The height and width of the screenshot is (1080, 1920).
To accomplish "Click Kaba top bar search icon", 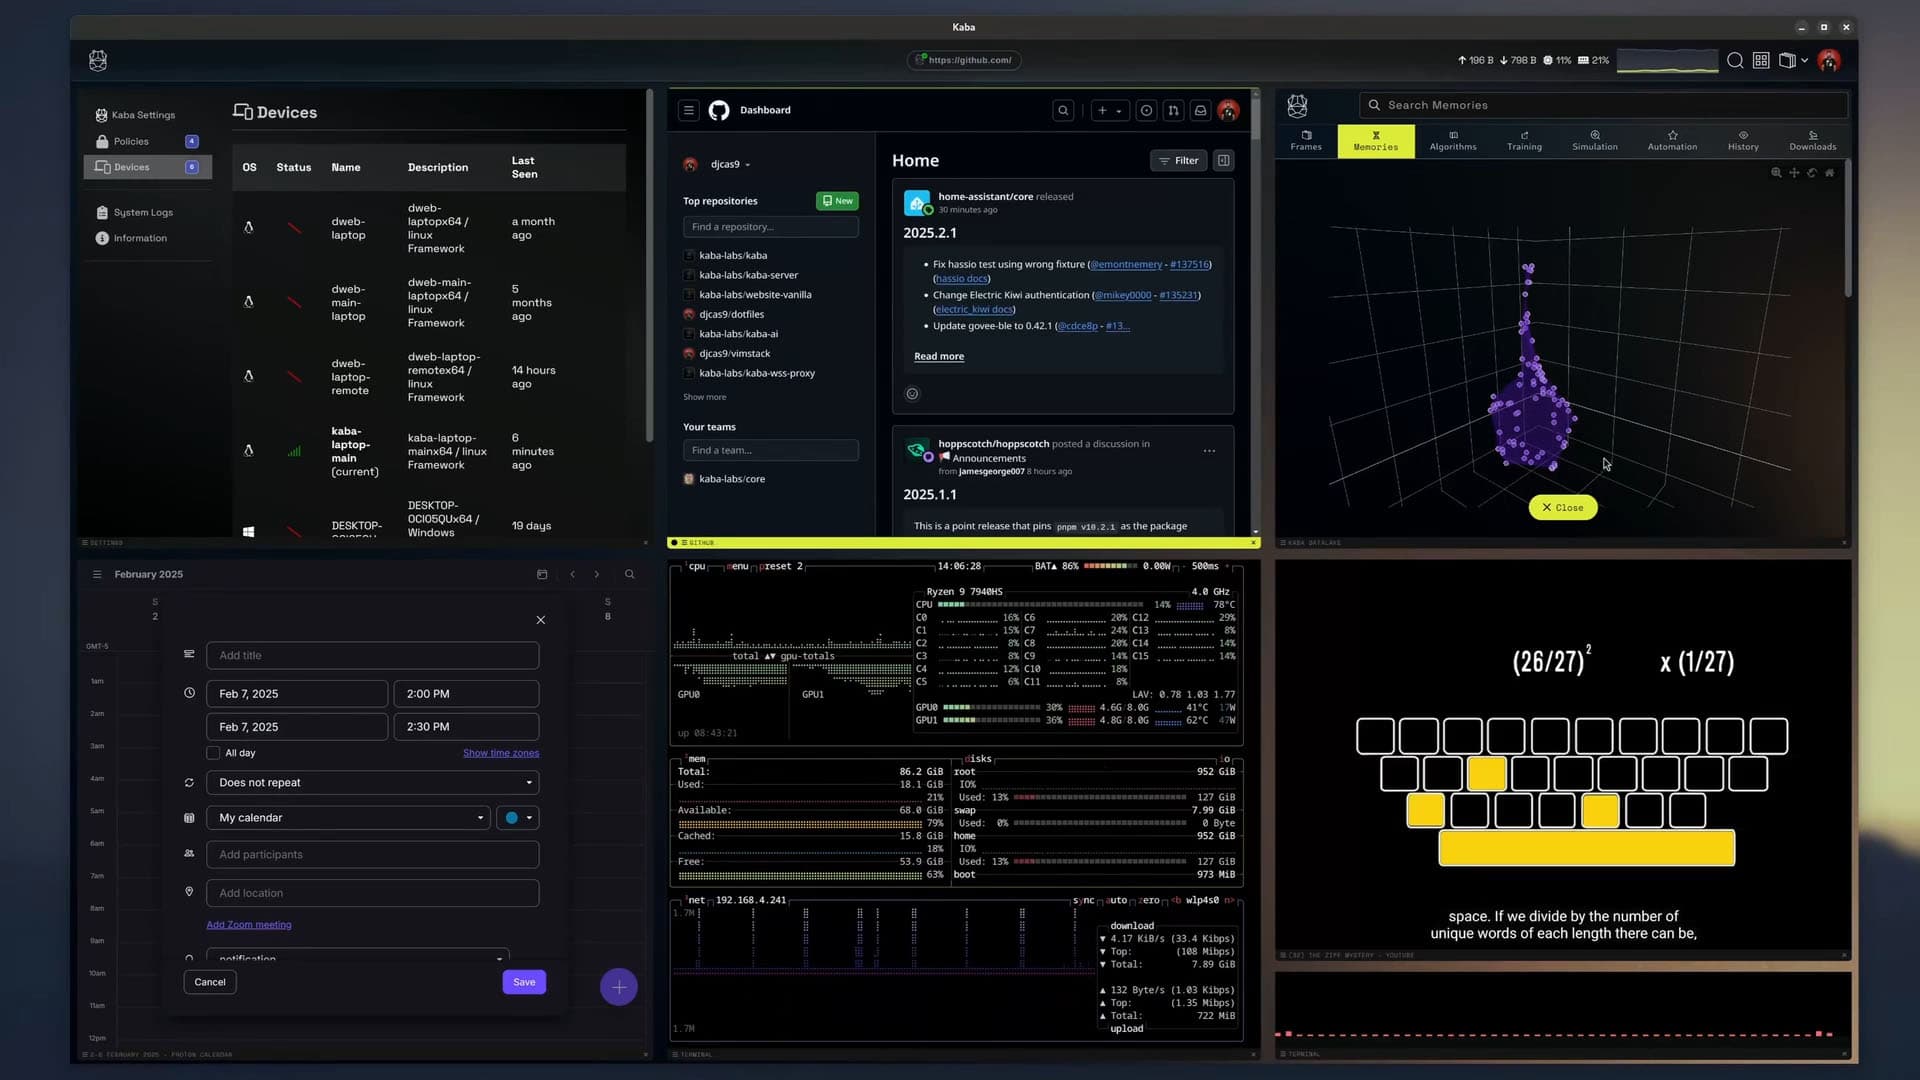I will pyautogui.click(x=1735, y=61).
